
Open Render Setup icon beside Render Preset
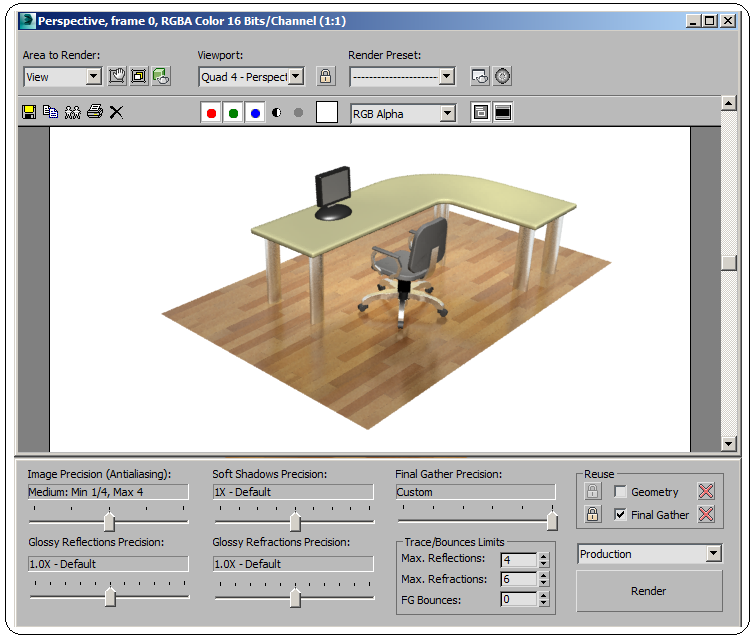tap(479, 76)
